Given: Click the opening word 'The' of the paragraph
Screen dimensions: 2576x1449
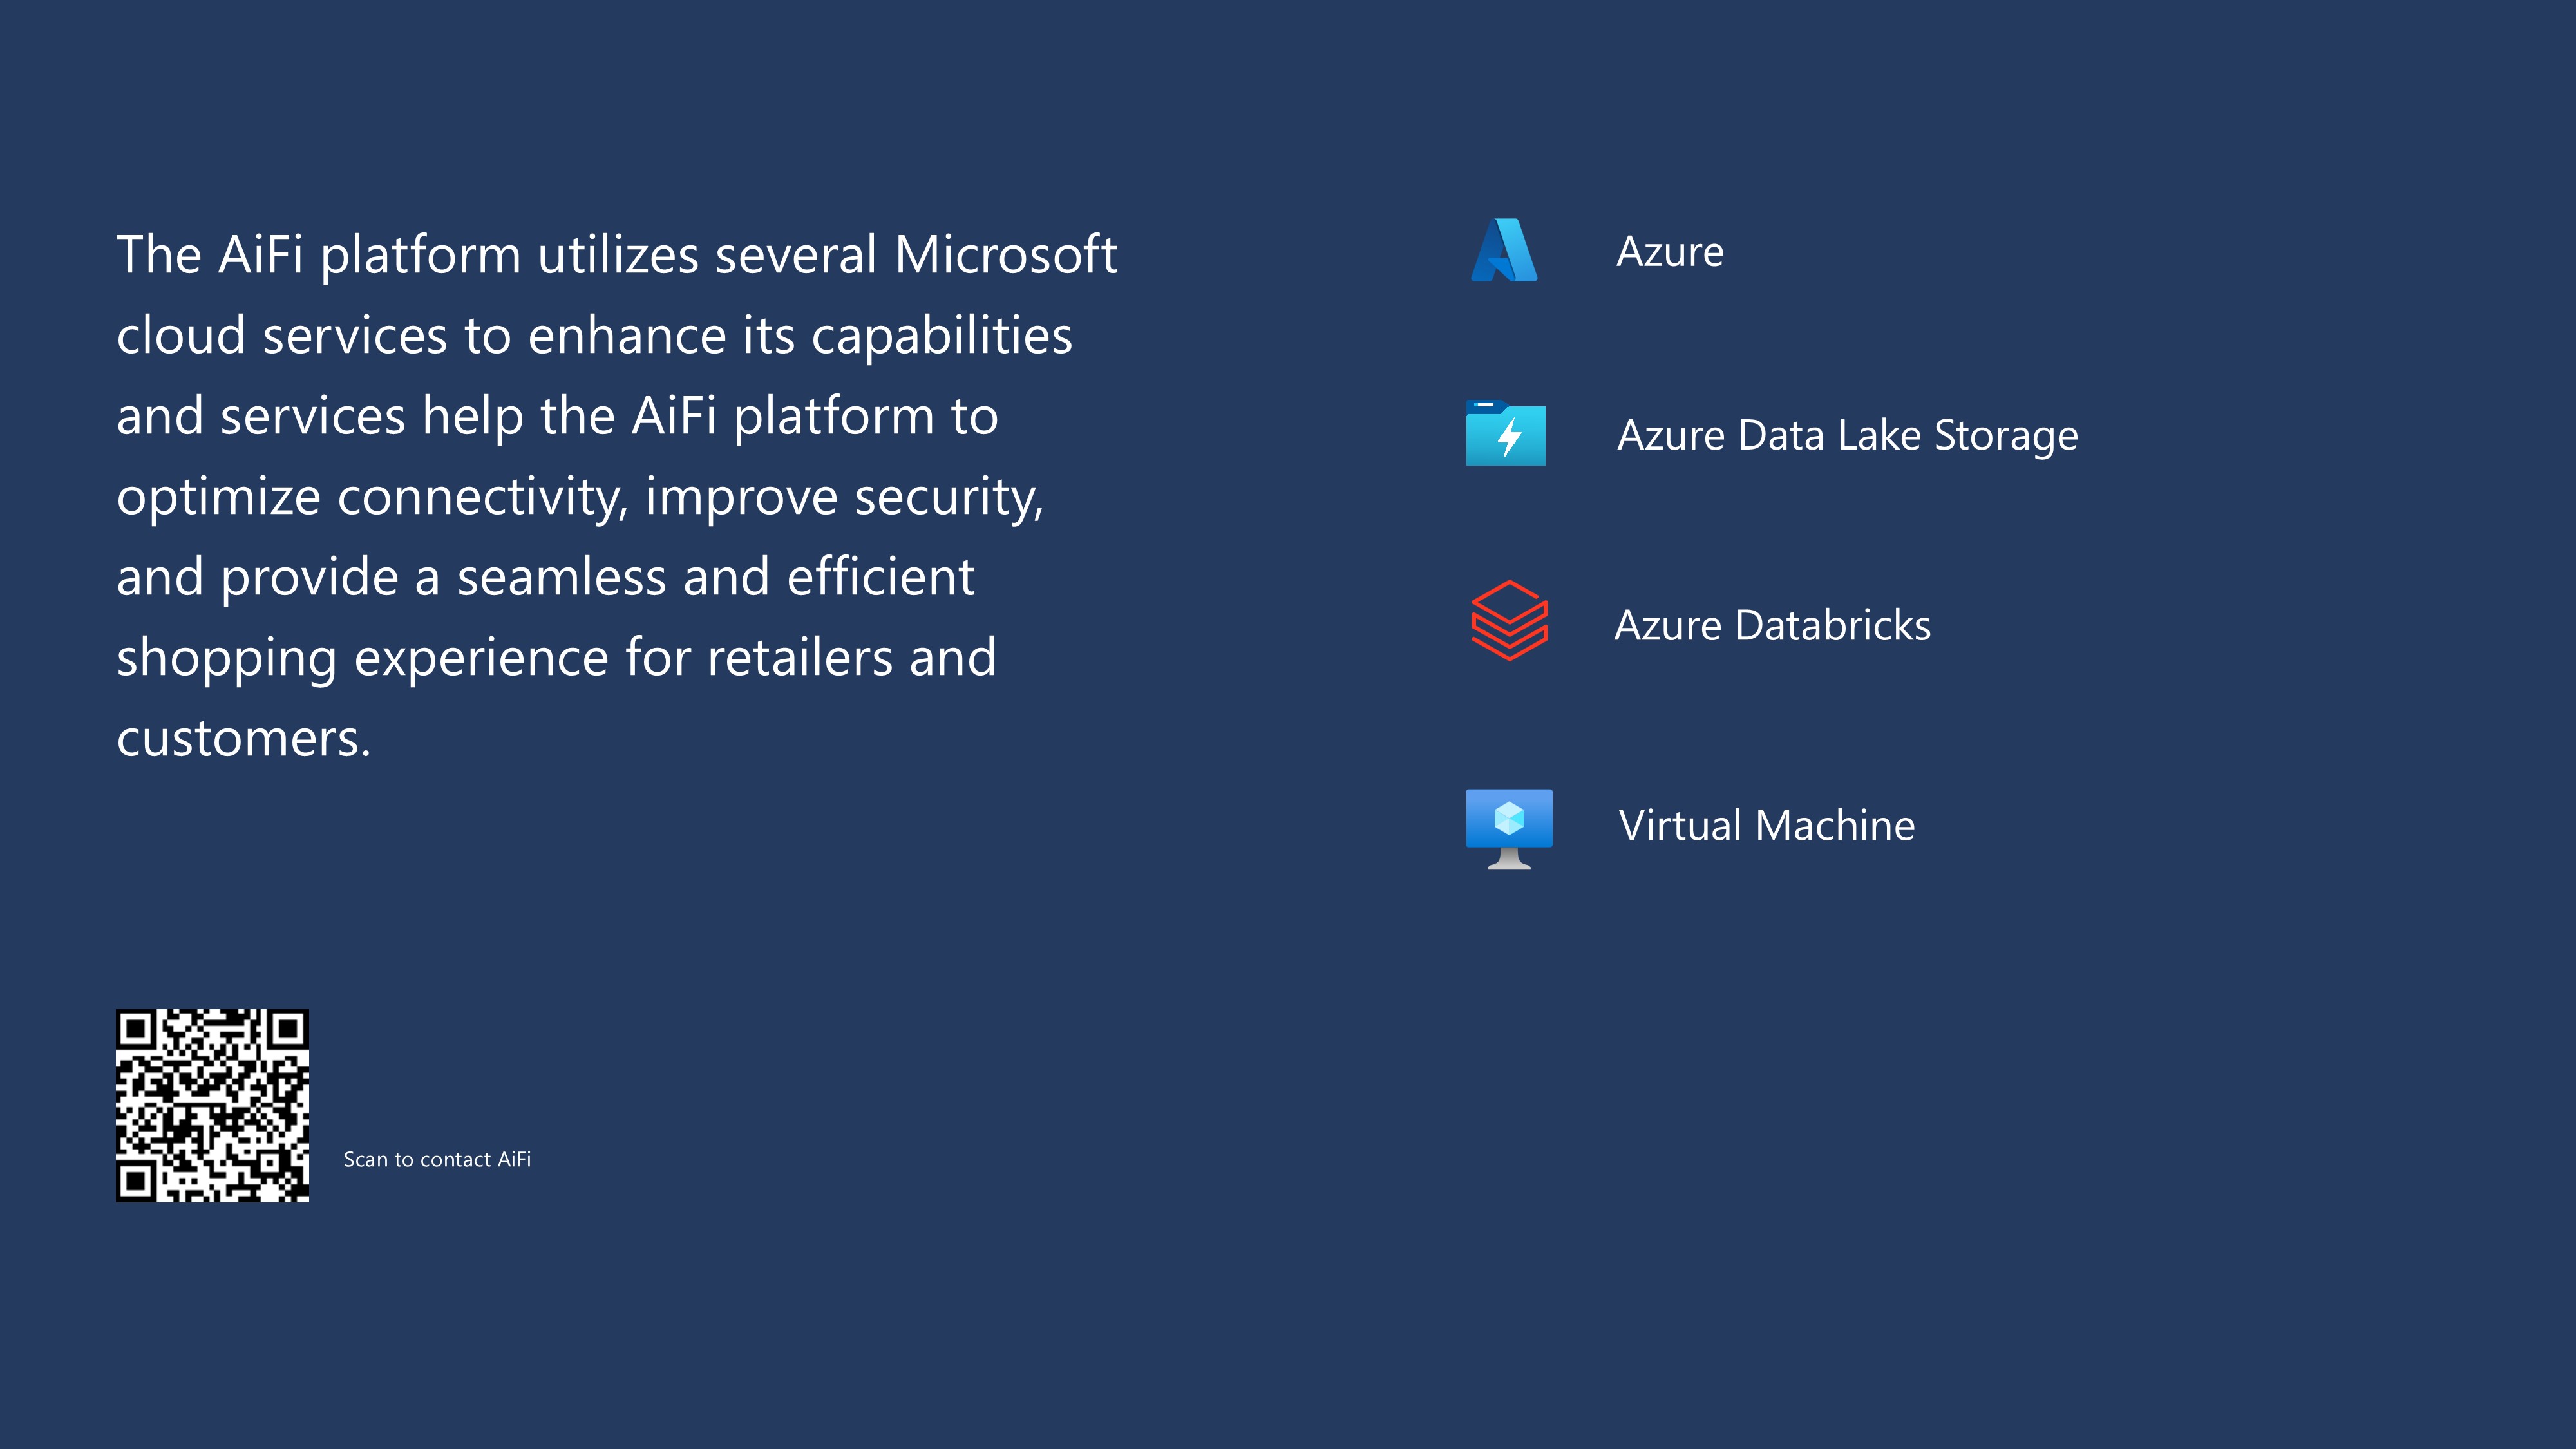Looking at the screenshot, I should pos(159,255).
